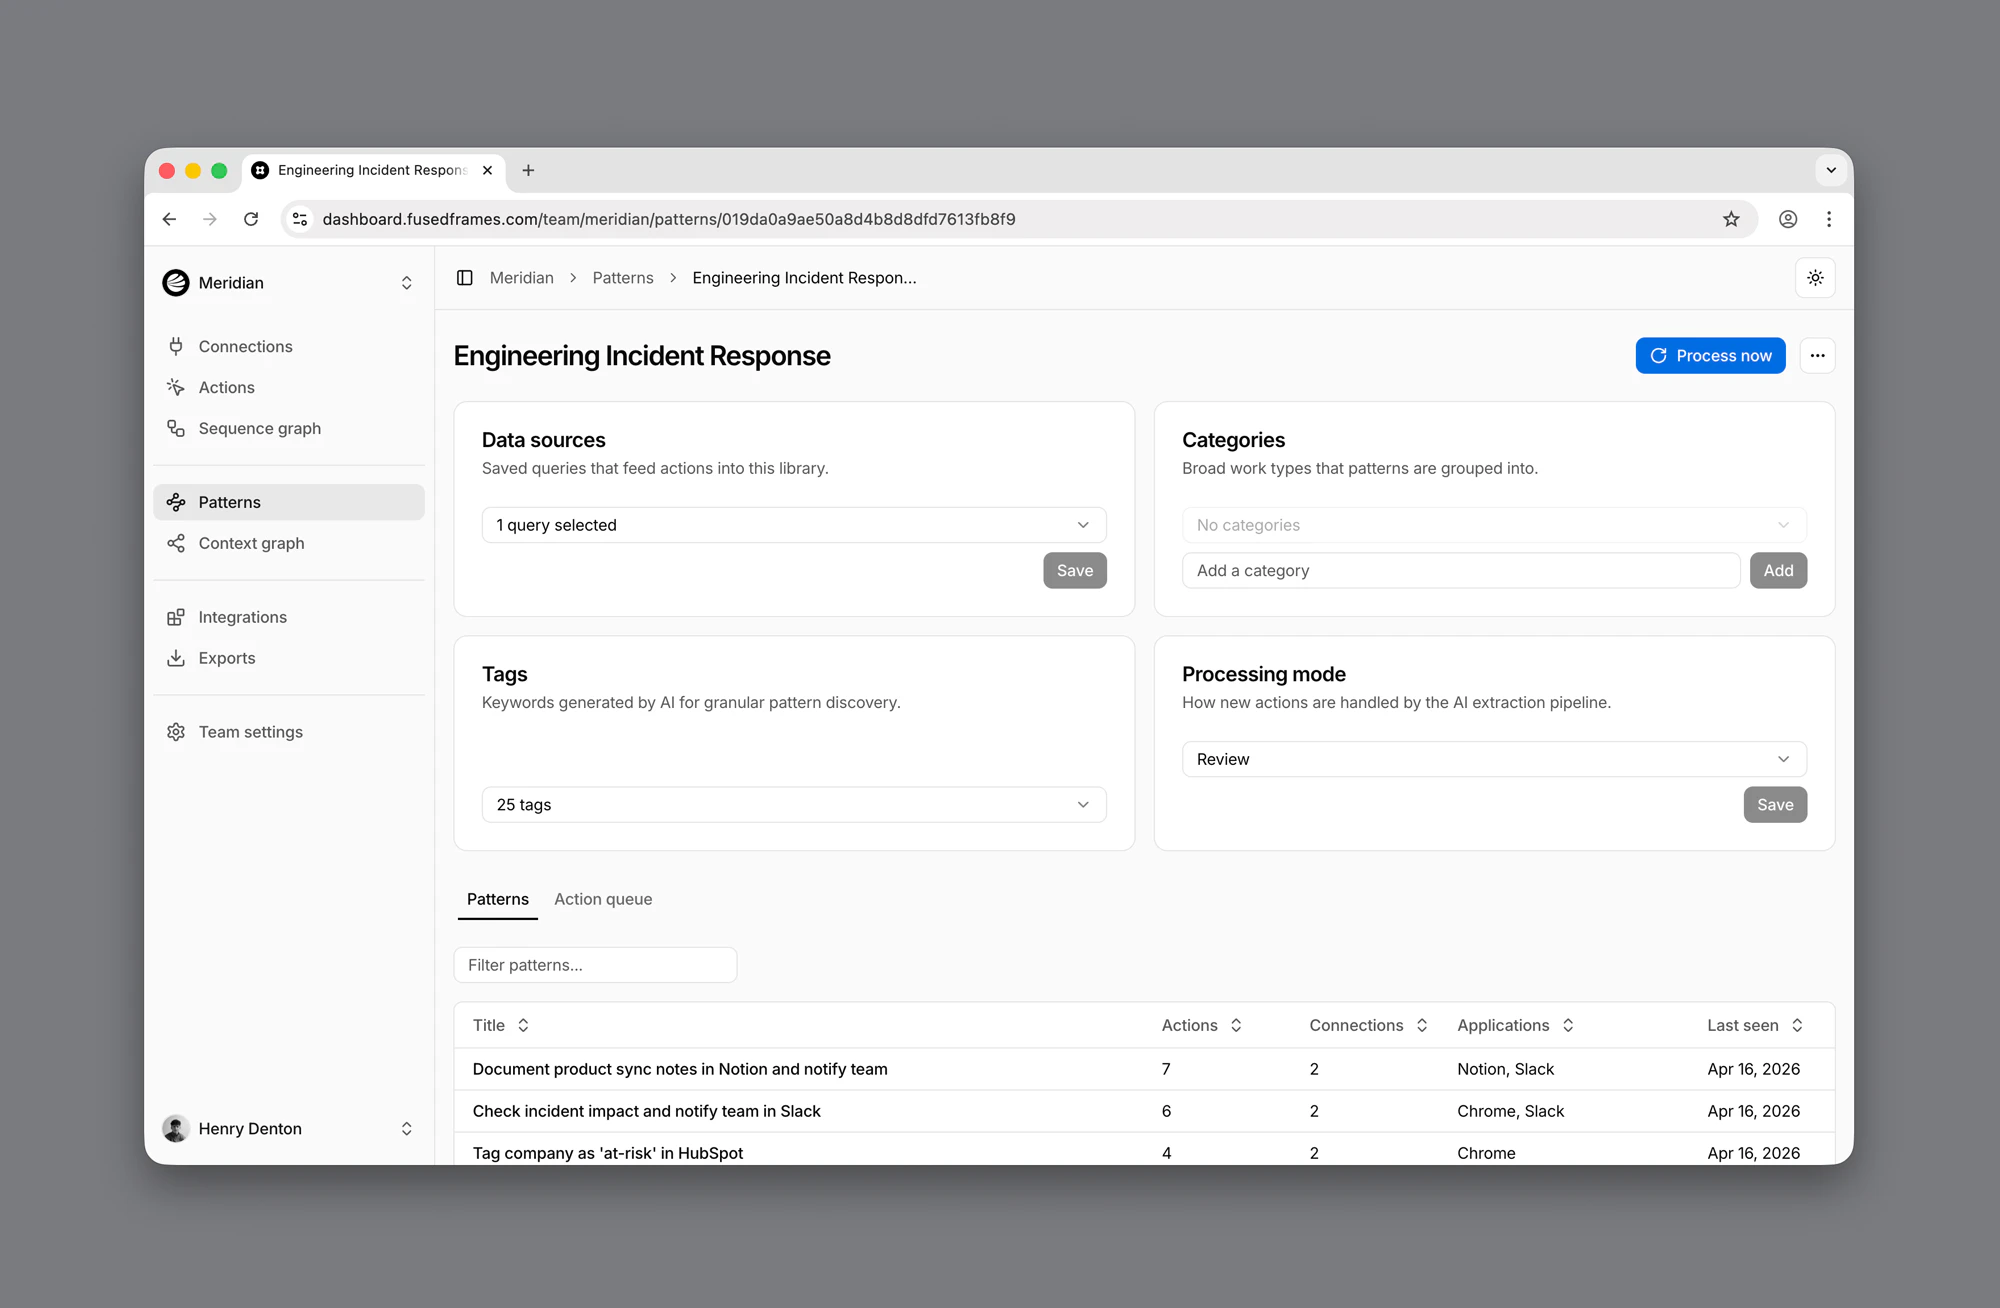Open Context graph via its share-nodes icon

click(x=176, y=543)
